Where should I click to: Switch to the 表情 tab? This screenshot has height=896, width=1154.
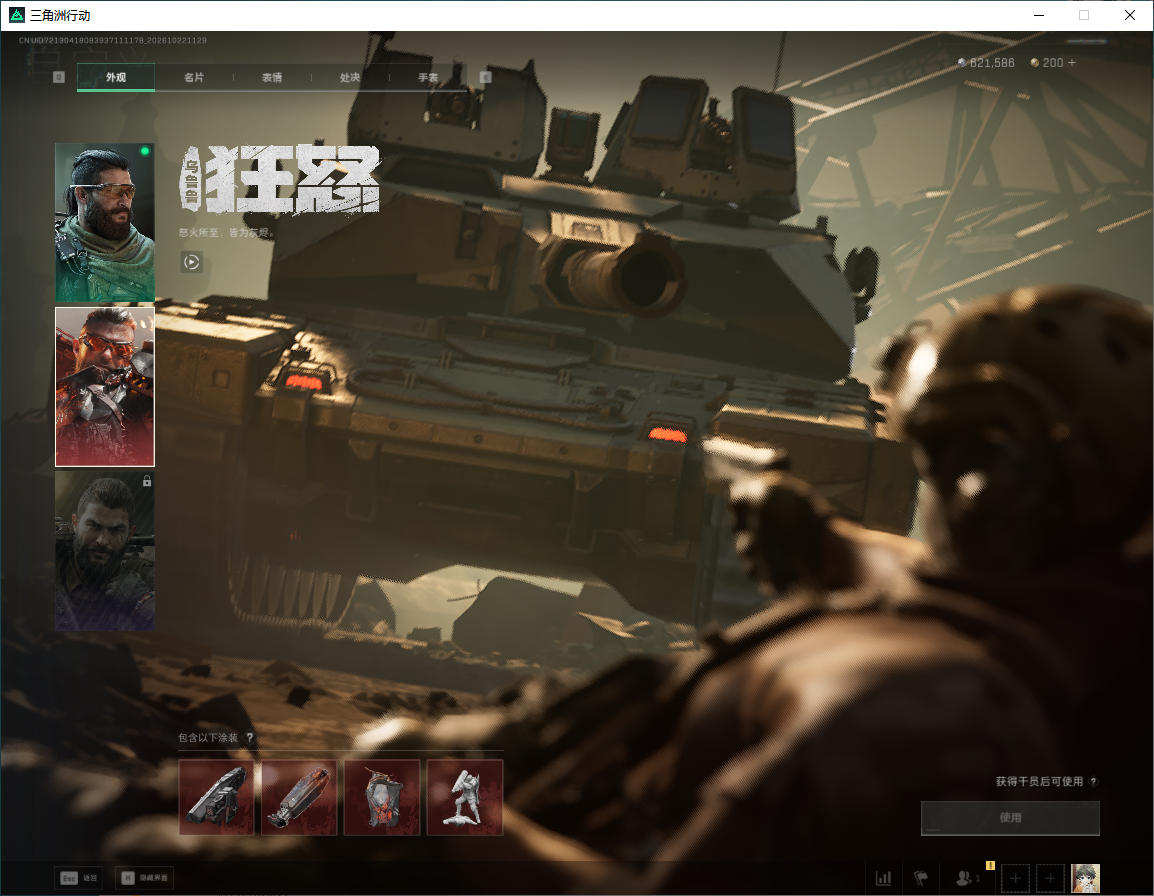pyautogui.click(x=272, y=77)
